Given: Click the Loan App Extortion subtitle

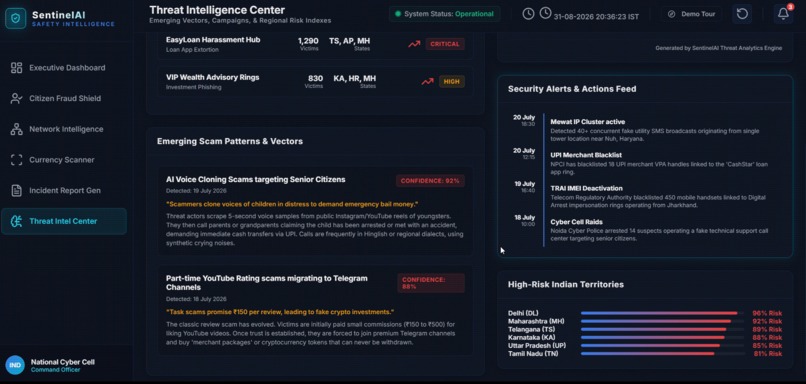Looking at the screenshot, I should coord(192,50).
